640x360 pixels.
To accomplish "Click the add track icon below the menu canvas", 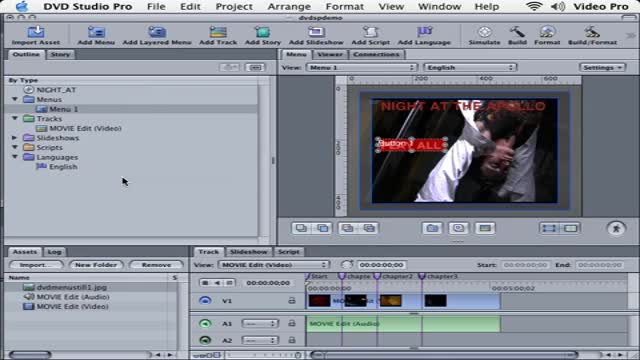I will [485, 228].
